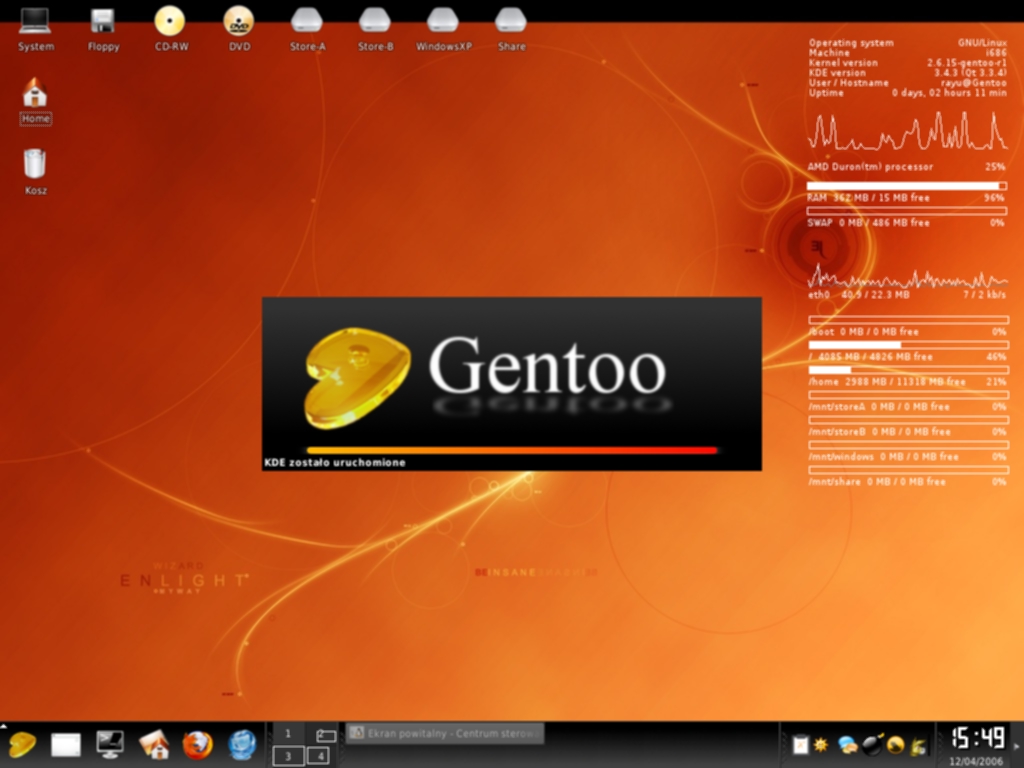Switch to virtual desktop 3
The image size is (1024, 768).
287,756
